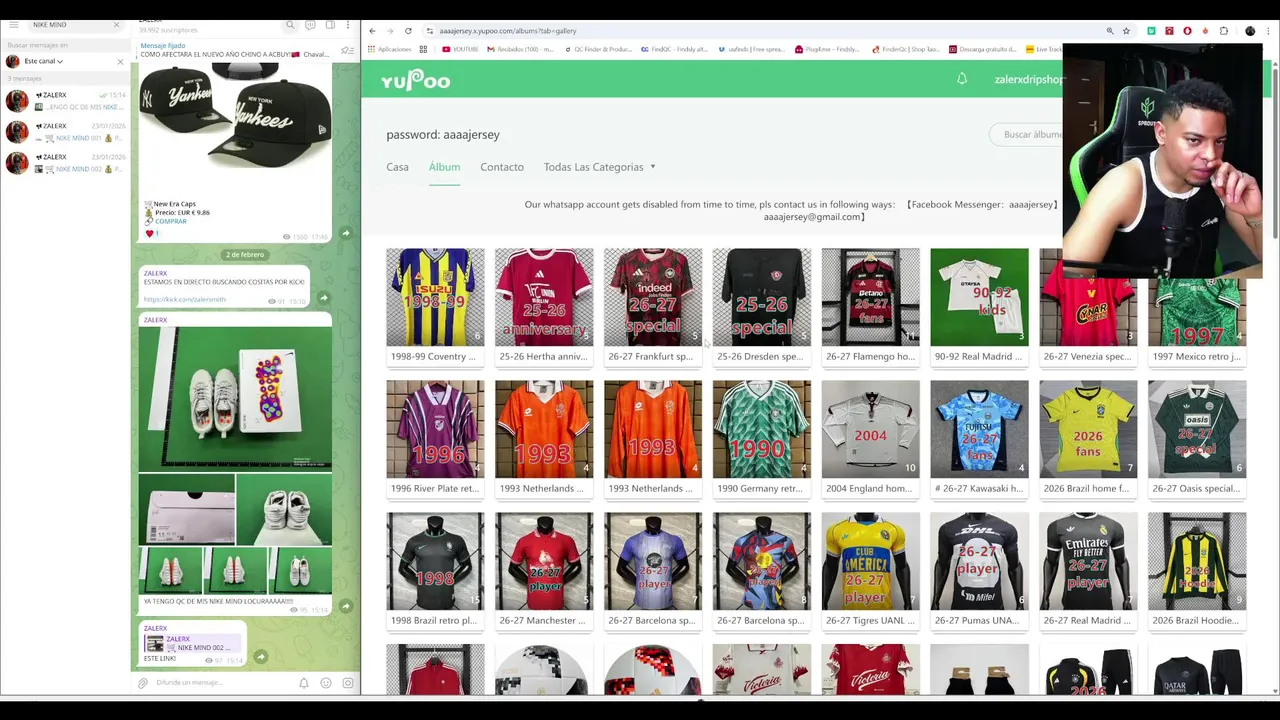Viewport: 1280px width, 720px height.
Task: Open the 26-27 Pumas UNAM album
Action: pyautogui.click(x=979, y=570)
